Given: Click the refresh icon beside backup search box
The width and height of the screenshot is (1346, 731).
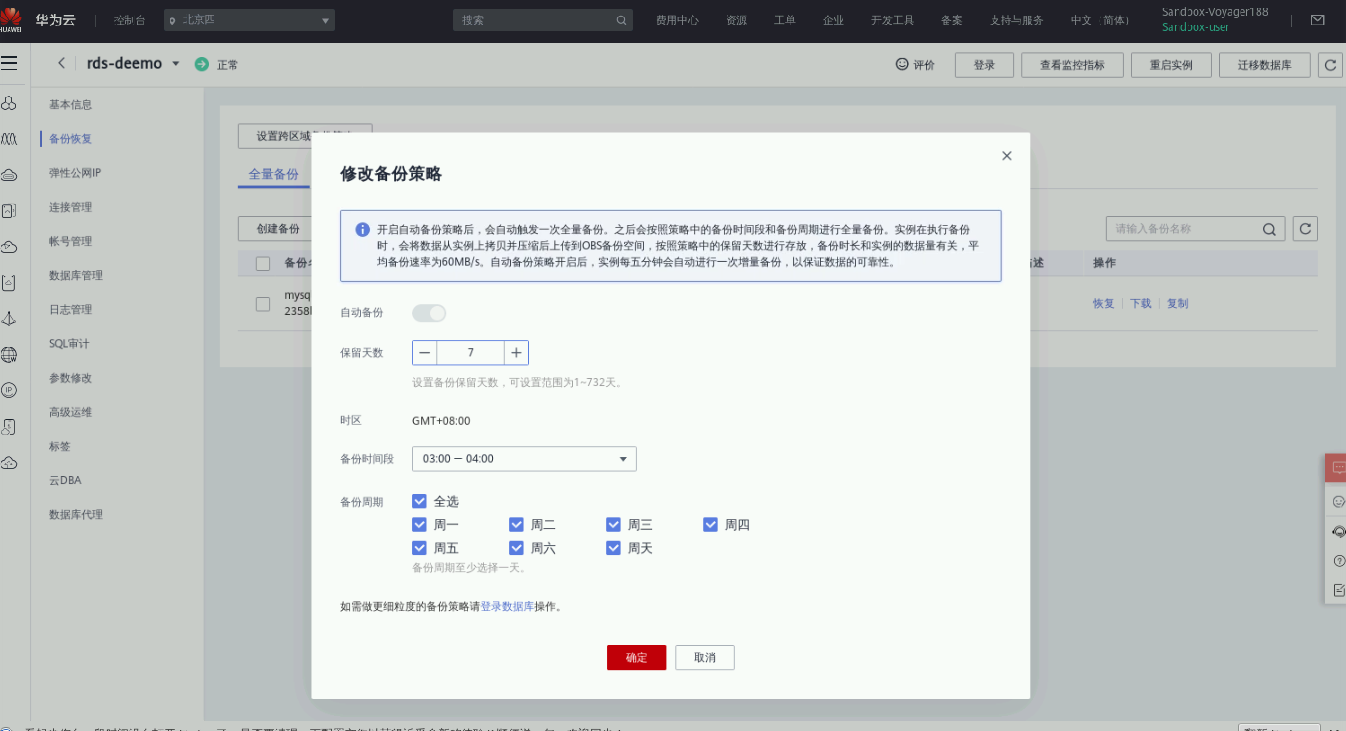Looking at the screenshot, I should click(1304, 229).
